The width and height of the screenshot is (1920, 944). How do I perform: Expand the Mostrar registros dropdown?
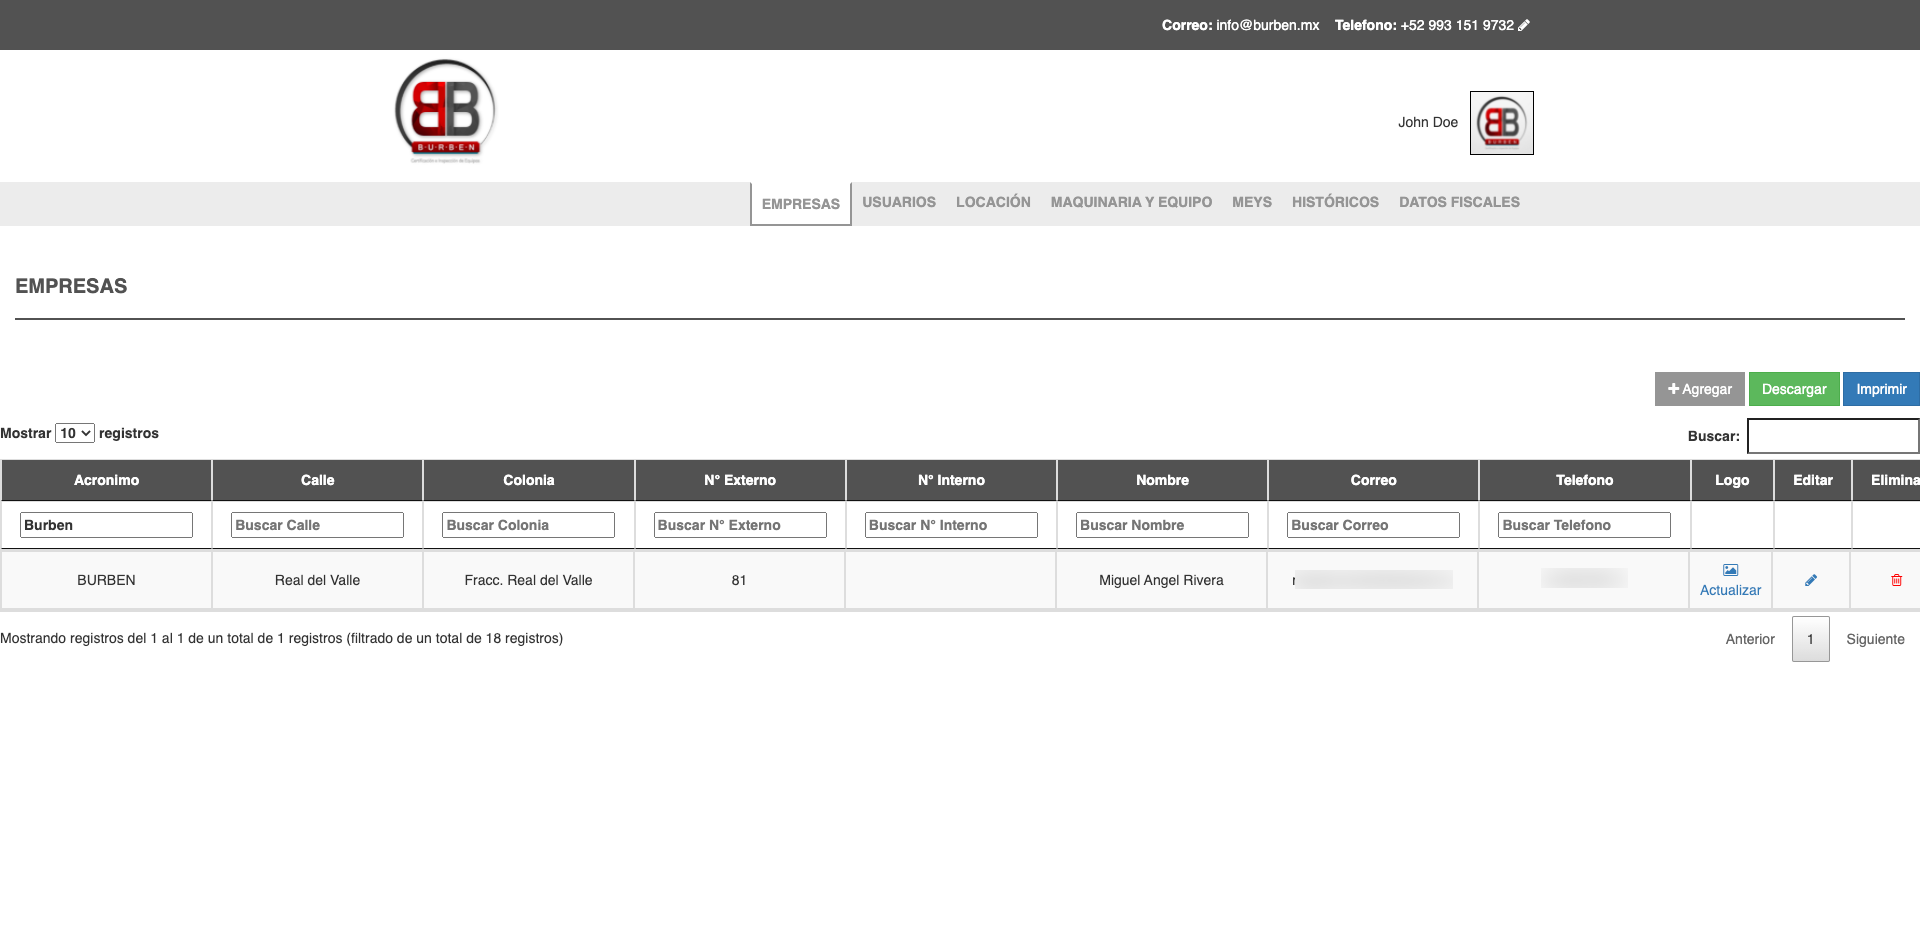(x=75, y=433)
